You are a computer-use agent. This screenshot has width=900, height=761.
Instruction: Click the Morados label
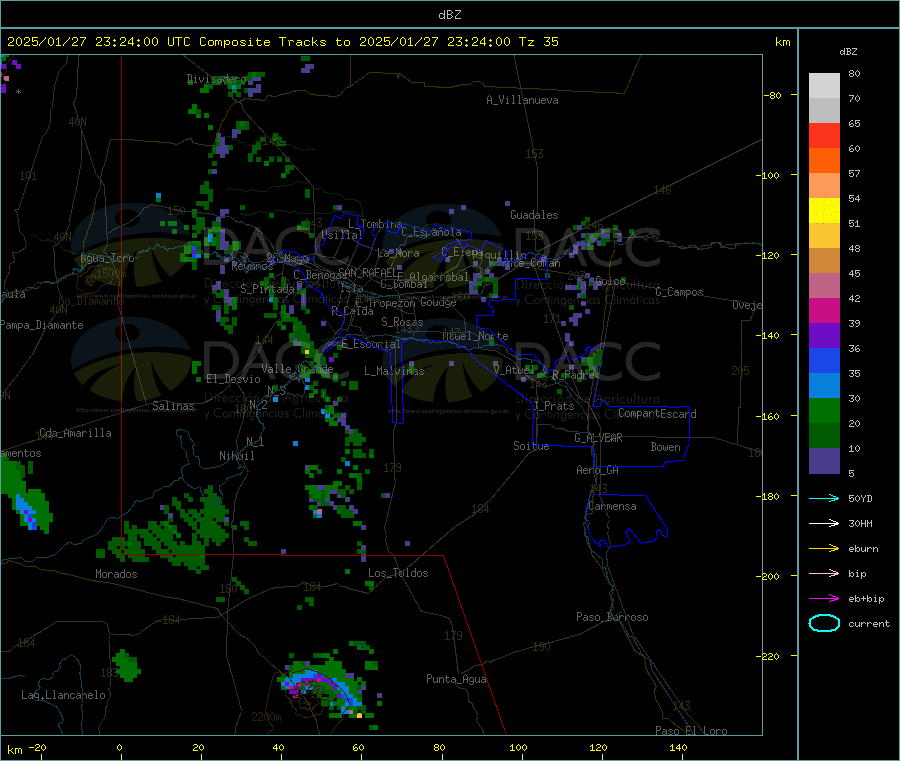click(x=116, y=574)
